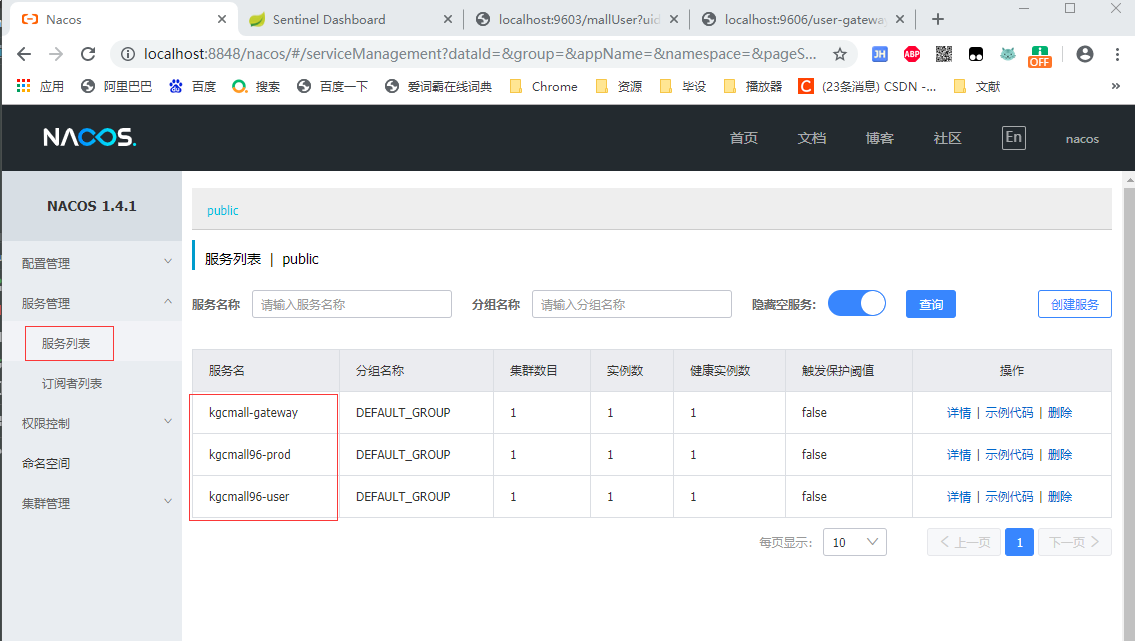Close the Nacos tab
1135x641 pixels.
(221, 20)
